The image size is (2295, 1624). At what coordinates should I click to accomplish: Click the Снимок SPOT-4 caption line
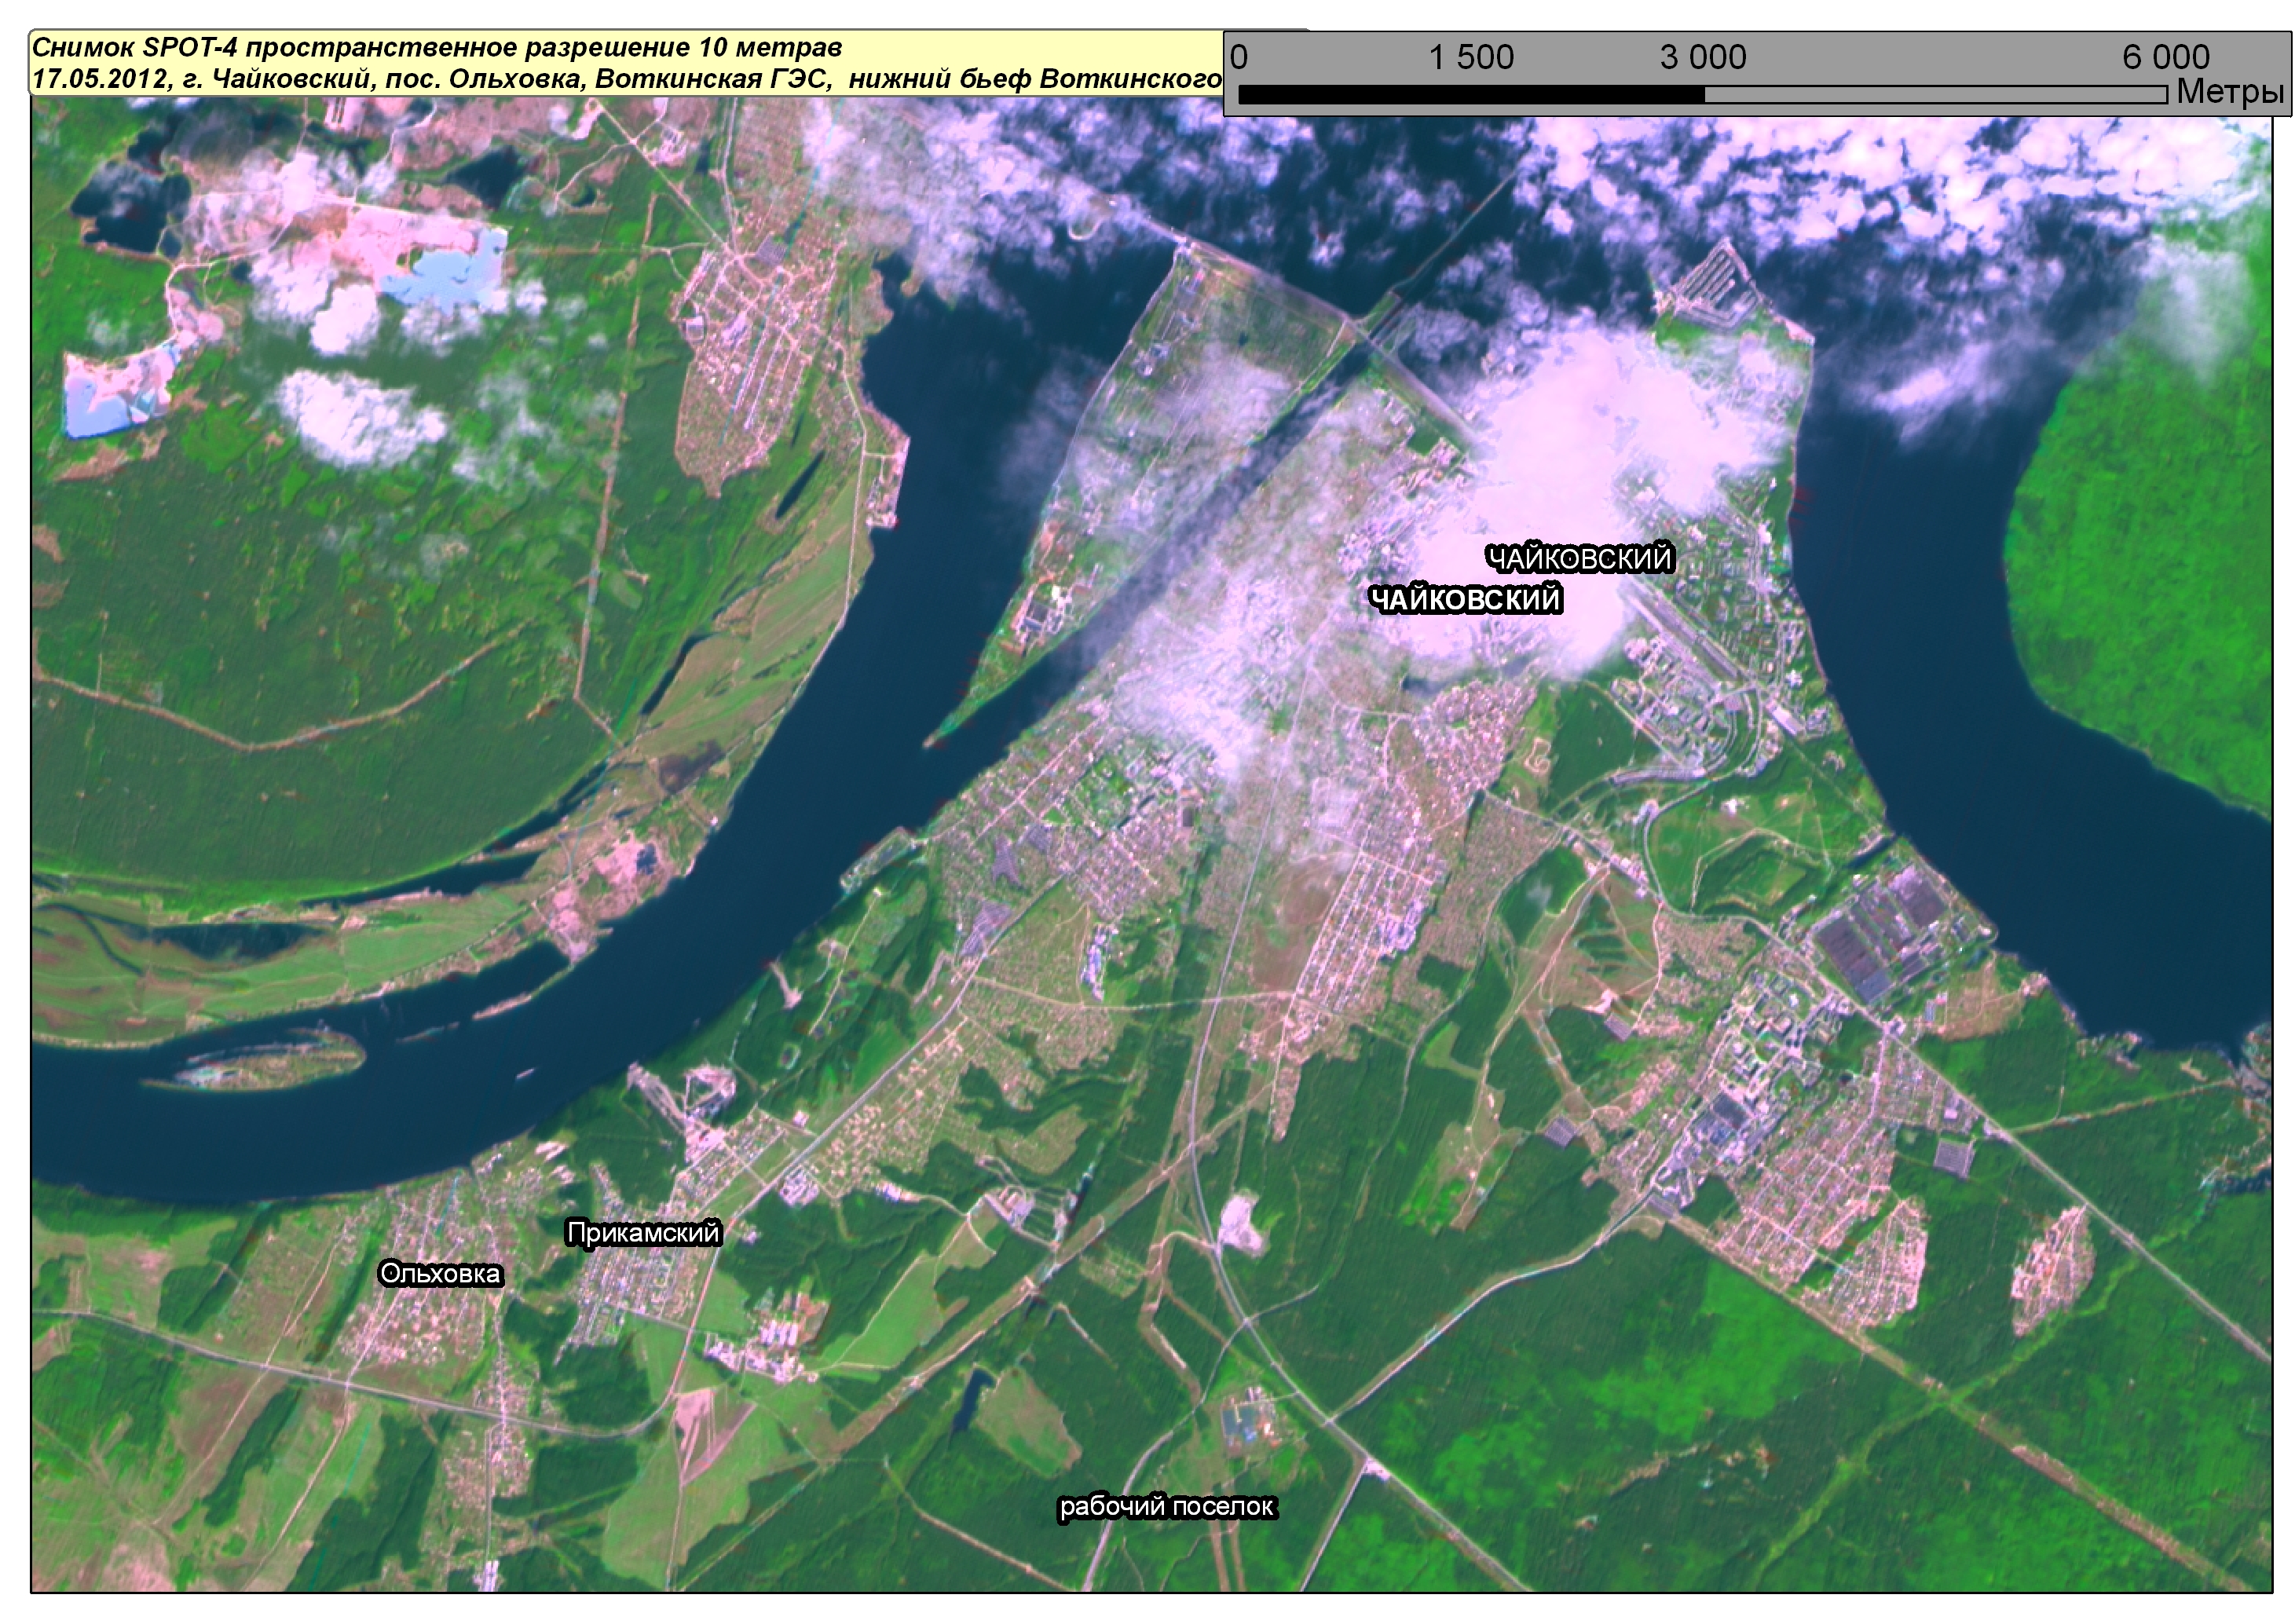point(438,48)
